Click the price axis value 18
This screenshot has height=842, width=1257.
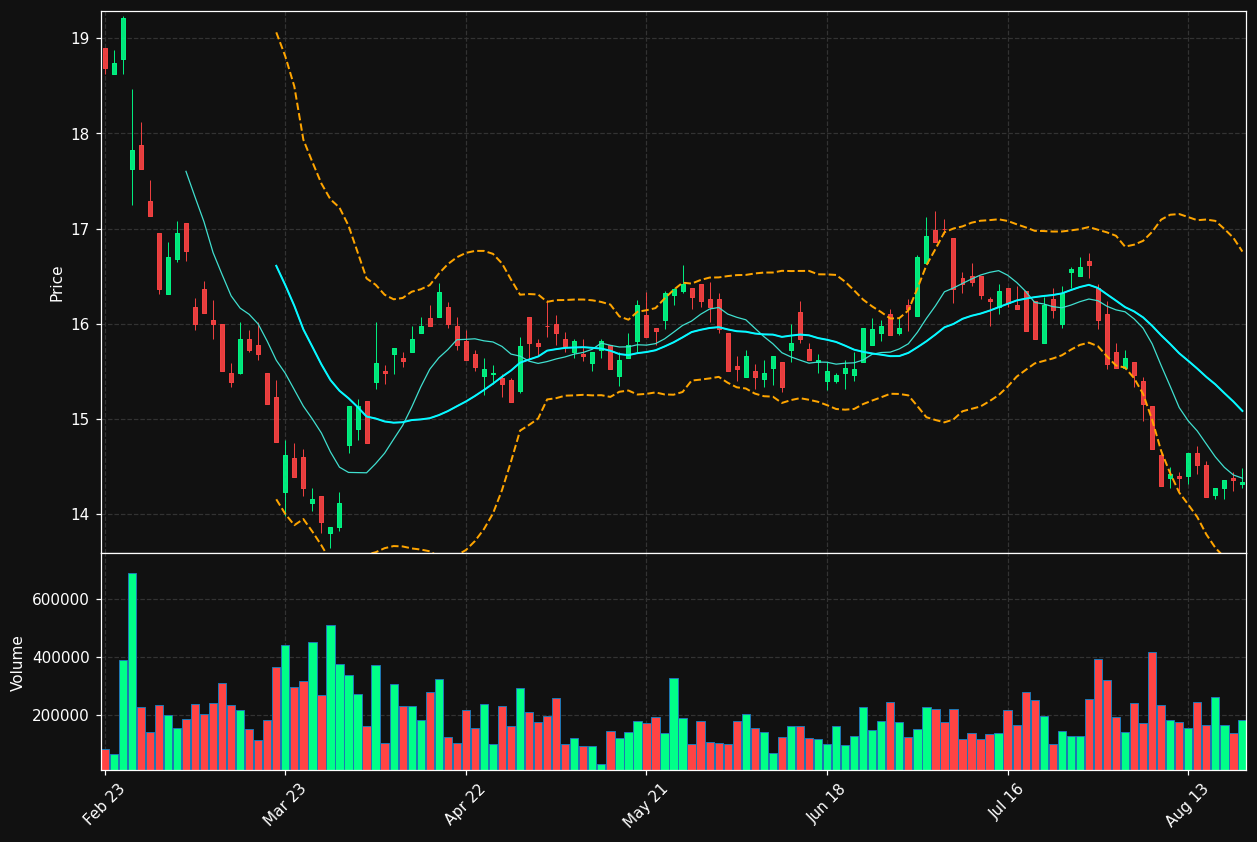click(x=80, y=134)
